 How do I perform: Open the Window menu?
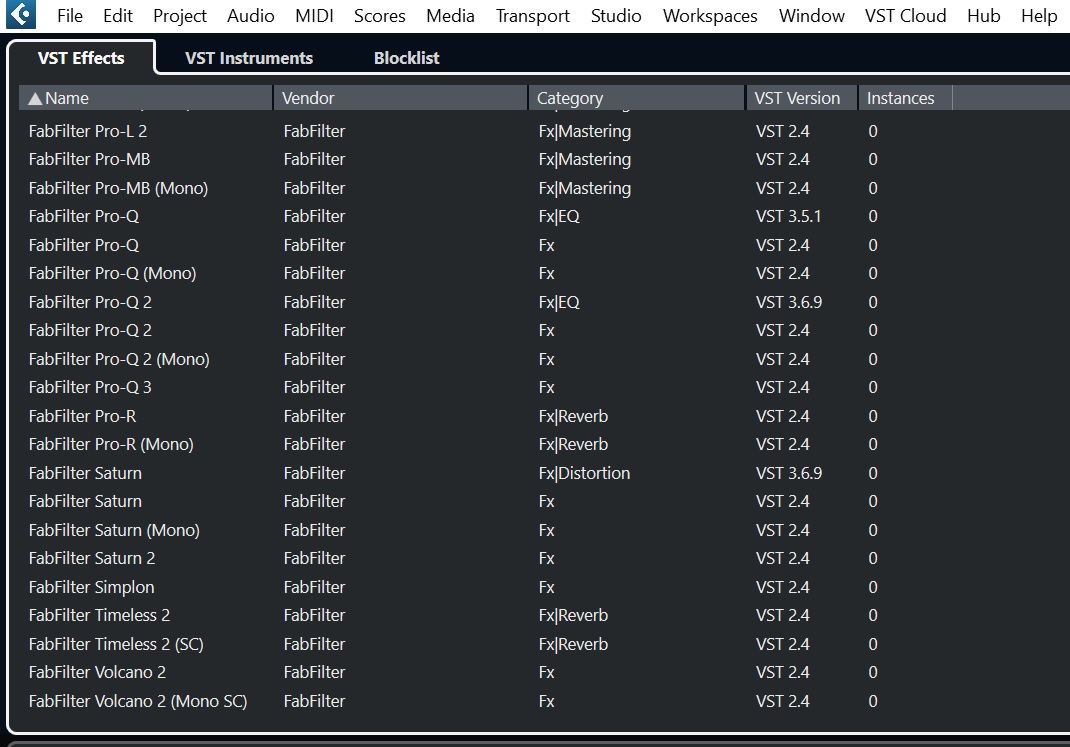tap(811, 16)
